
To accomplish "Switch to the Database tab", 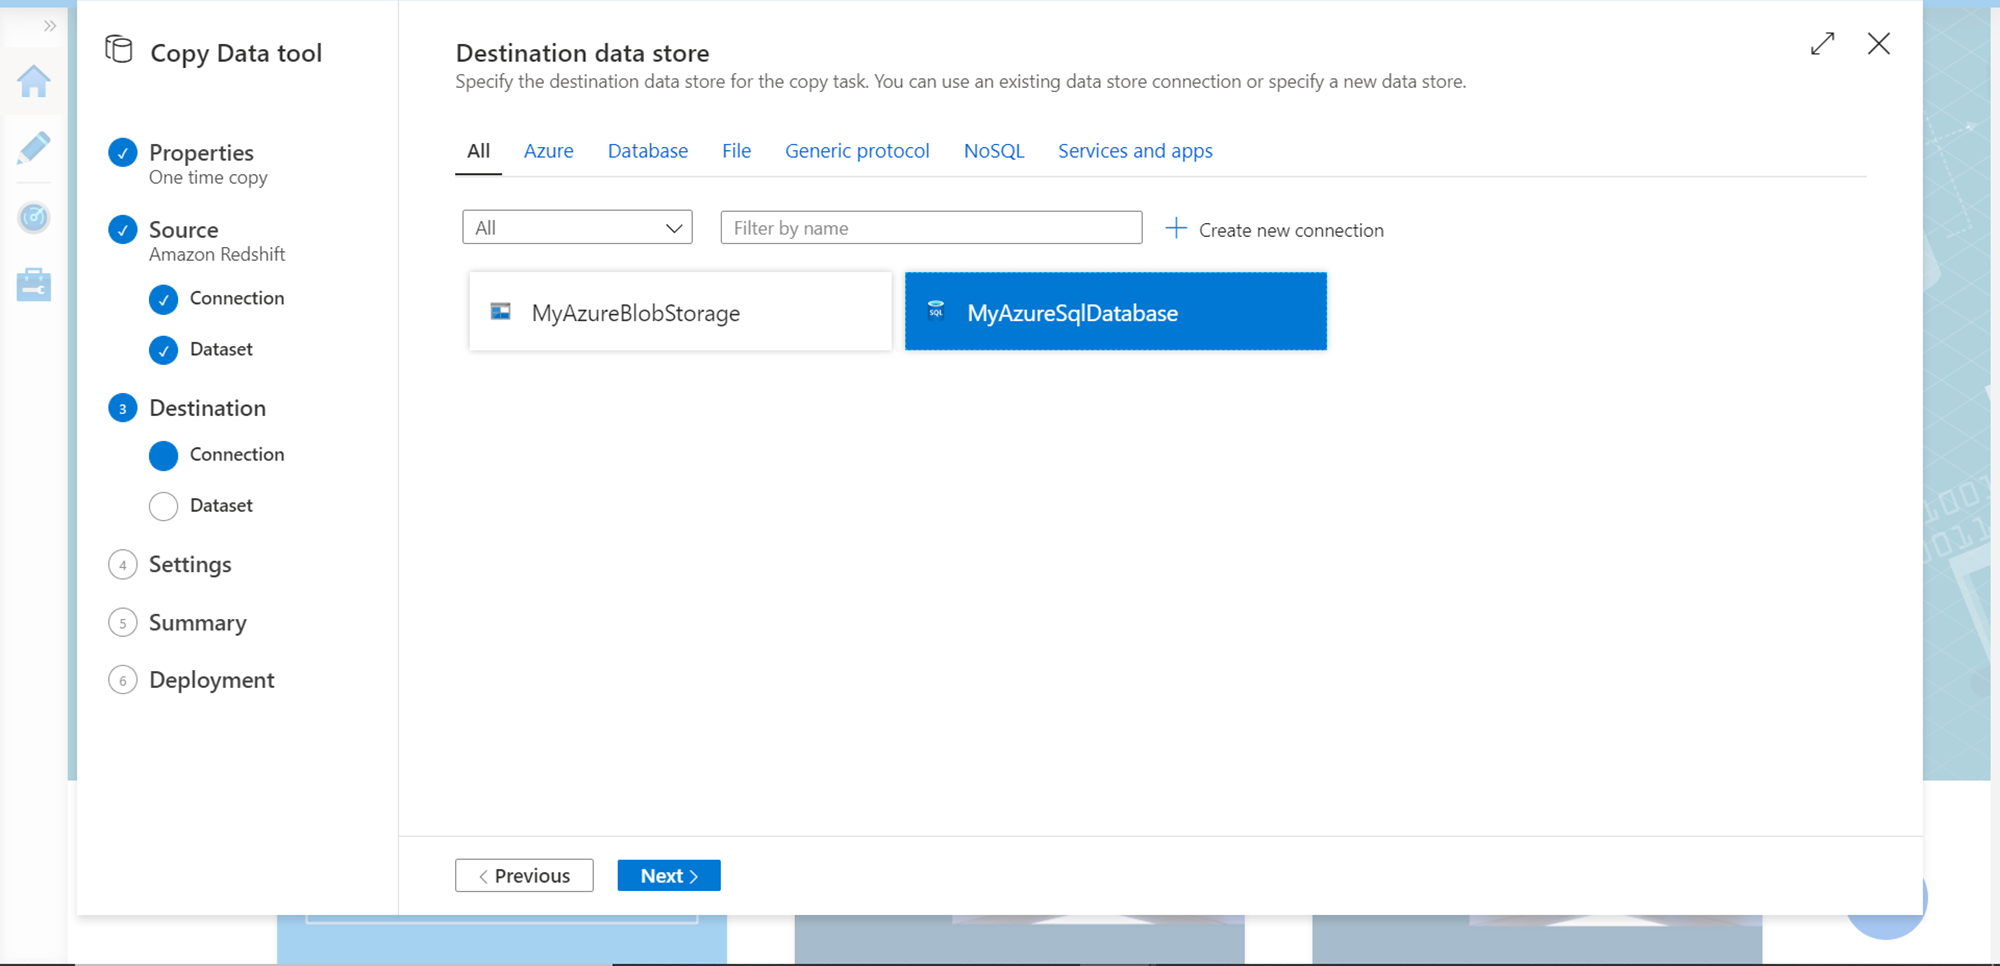I will coord(648,151).
